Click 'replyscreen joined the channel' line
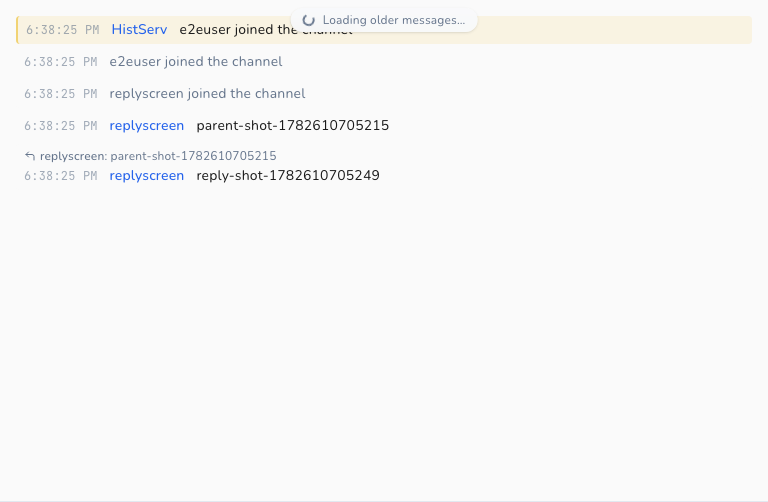The width and height of the screenshot is (768, 502). pos(207,94)
